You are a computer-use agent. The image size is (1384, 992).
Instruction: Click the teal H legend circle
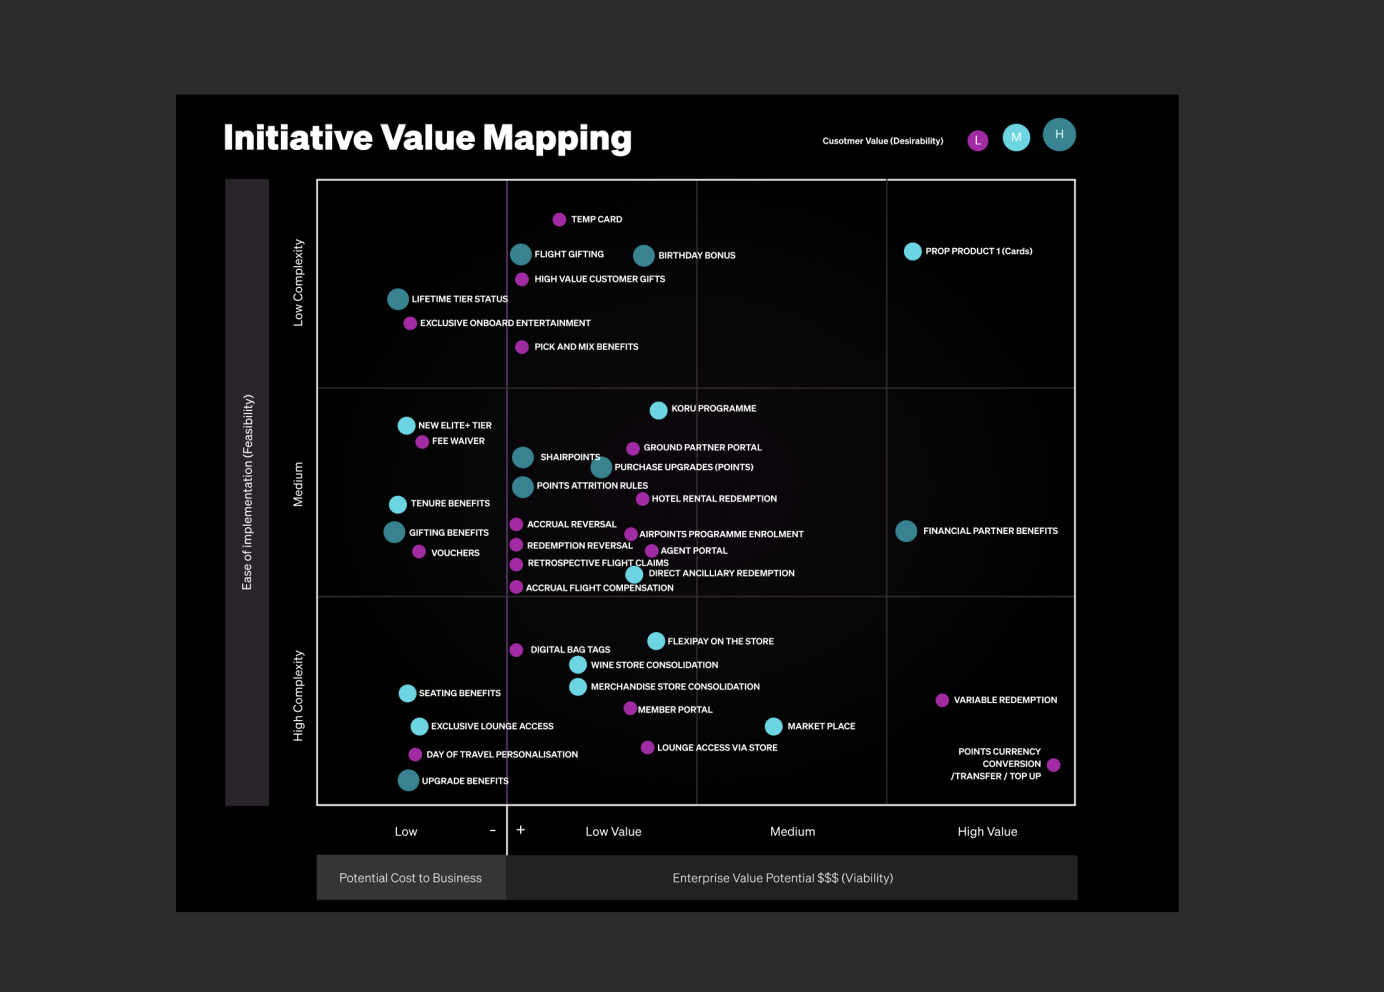(x=1059, y=135)
